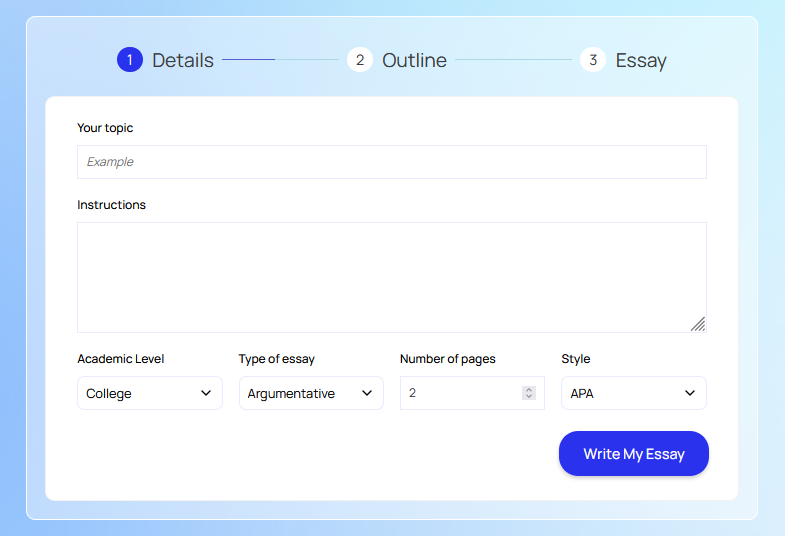785x536 pixels.
Task: Click the Type of essay chevron arrow
Action: (367, 393)
